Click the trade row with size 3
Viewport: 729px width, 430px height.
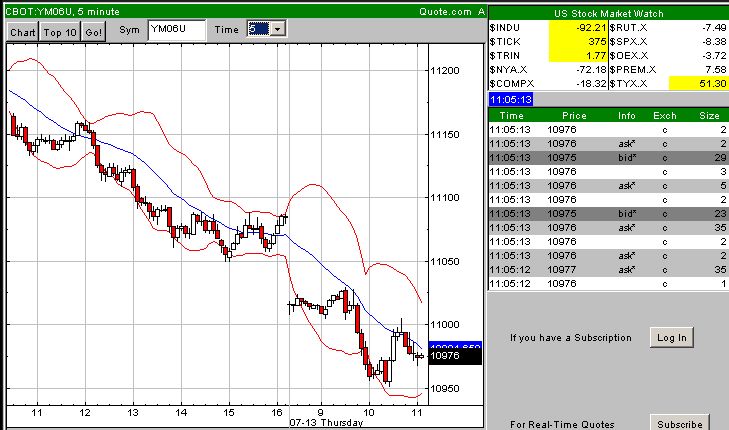point(608,172)
